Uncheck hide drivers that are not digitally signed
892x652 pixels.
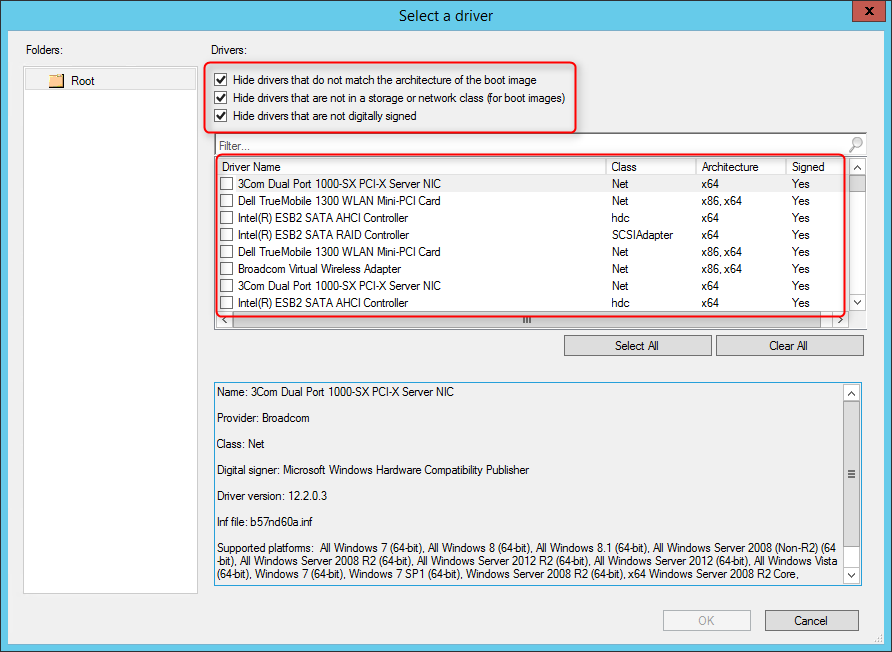point(221,116)
